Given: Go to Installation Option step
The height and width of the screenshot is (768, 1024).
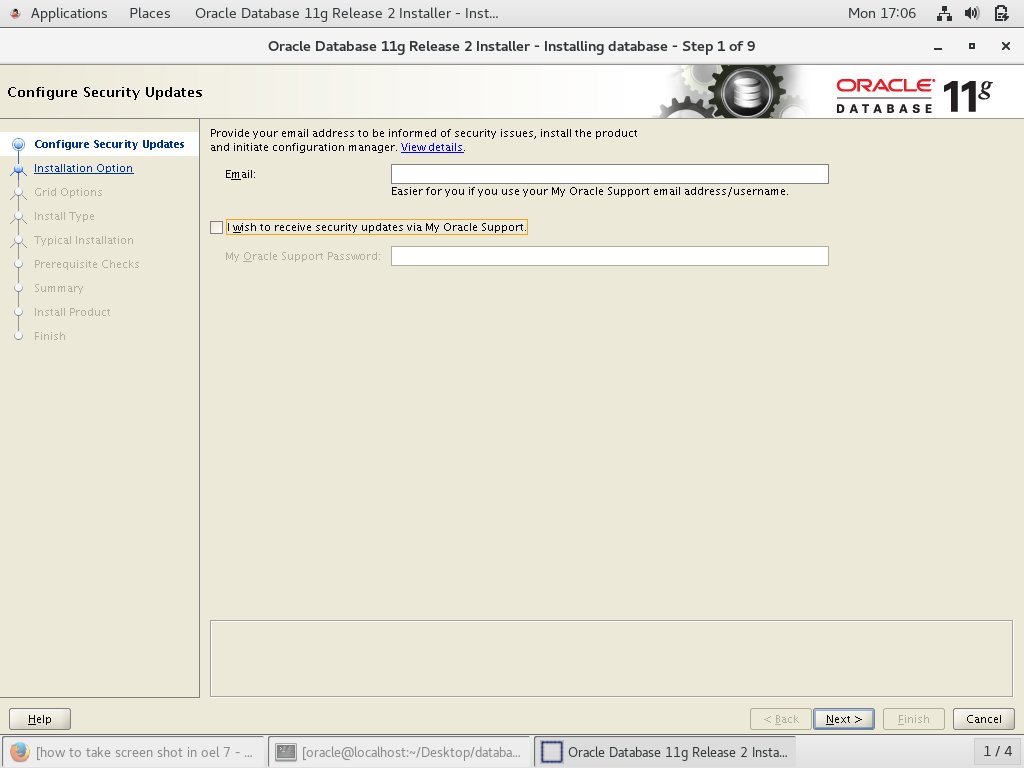Looking at the screenshot, I should click(x=84, y=168).
